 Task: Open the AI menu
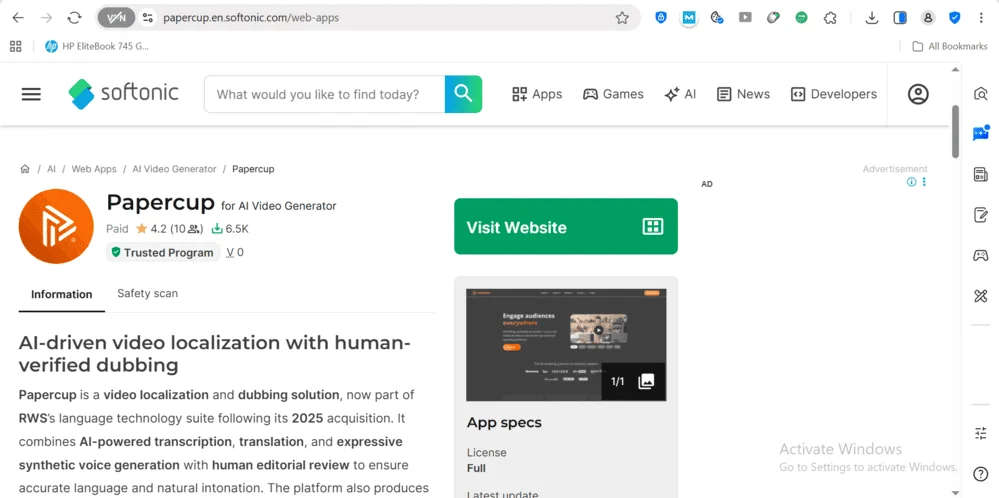tap(680, 94)
